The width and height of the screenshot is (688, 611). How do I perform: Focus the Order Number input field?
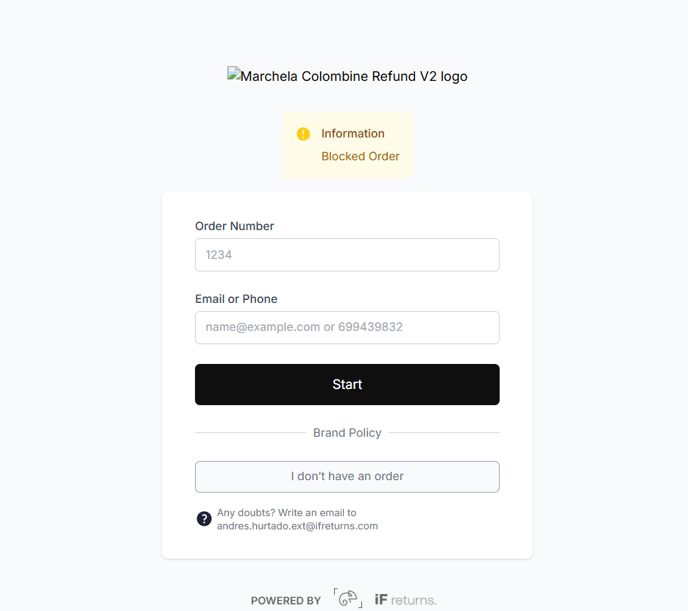pos(347,255)
